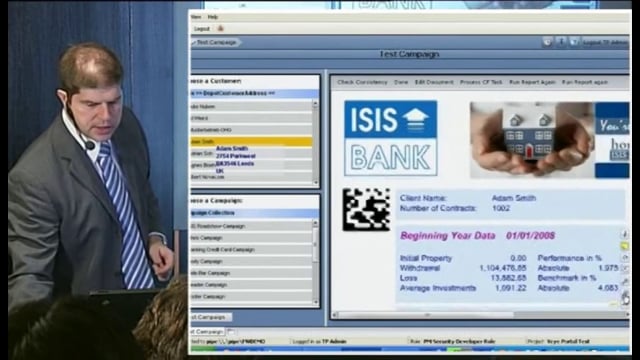The width and height of the screenshot is (640, 360).
Task: Click Edit Document in the toolbar
Action: [x=434, y=82]
